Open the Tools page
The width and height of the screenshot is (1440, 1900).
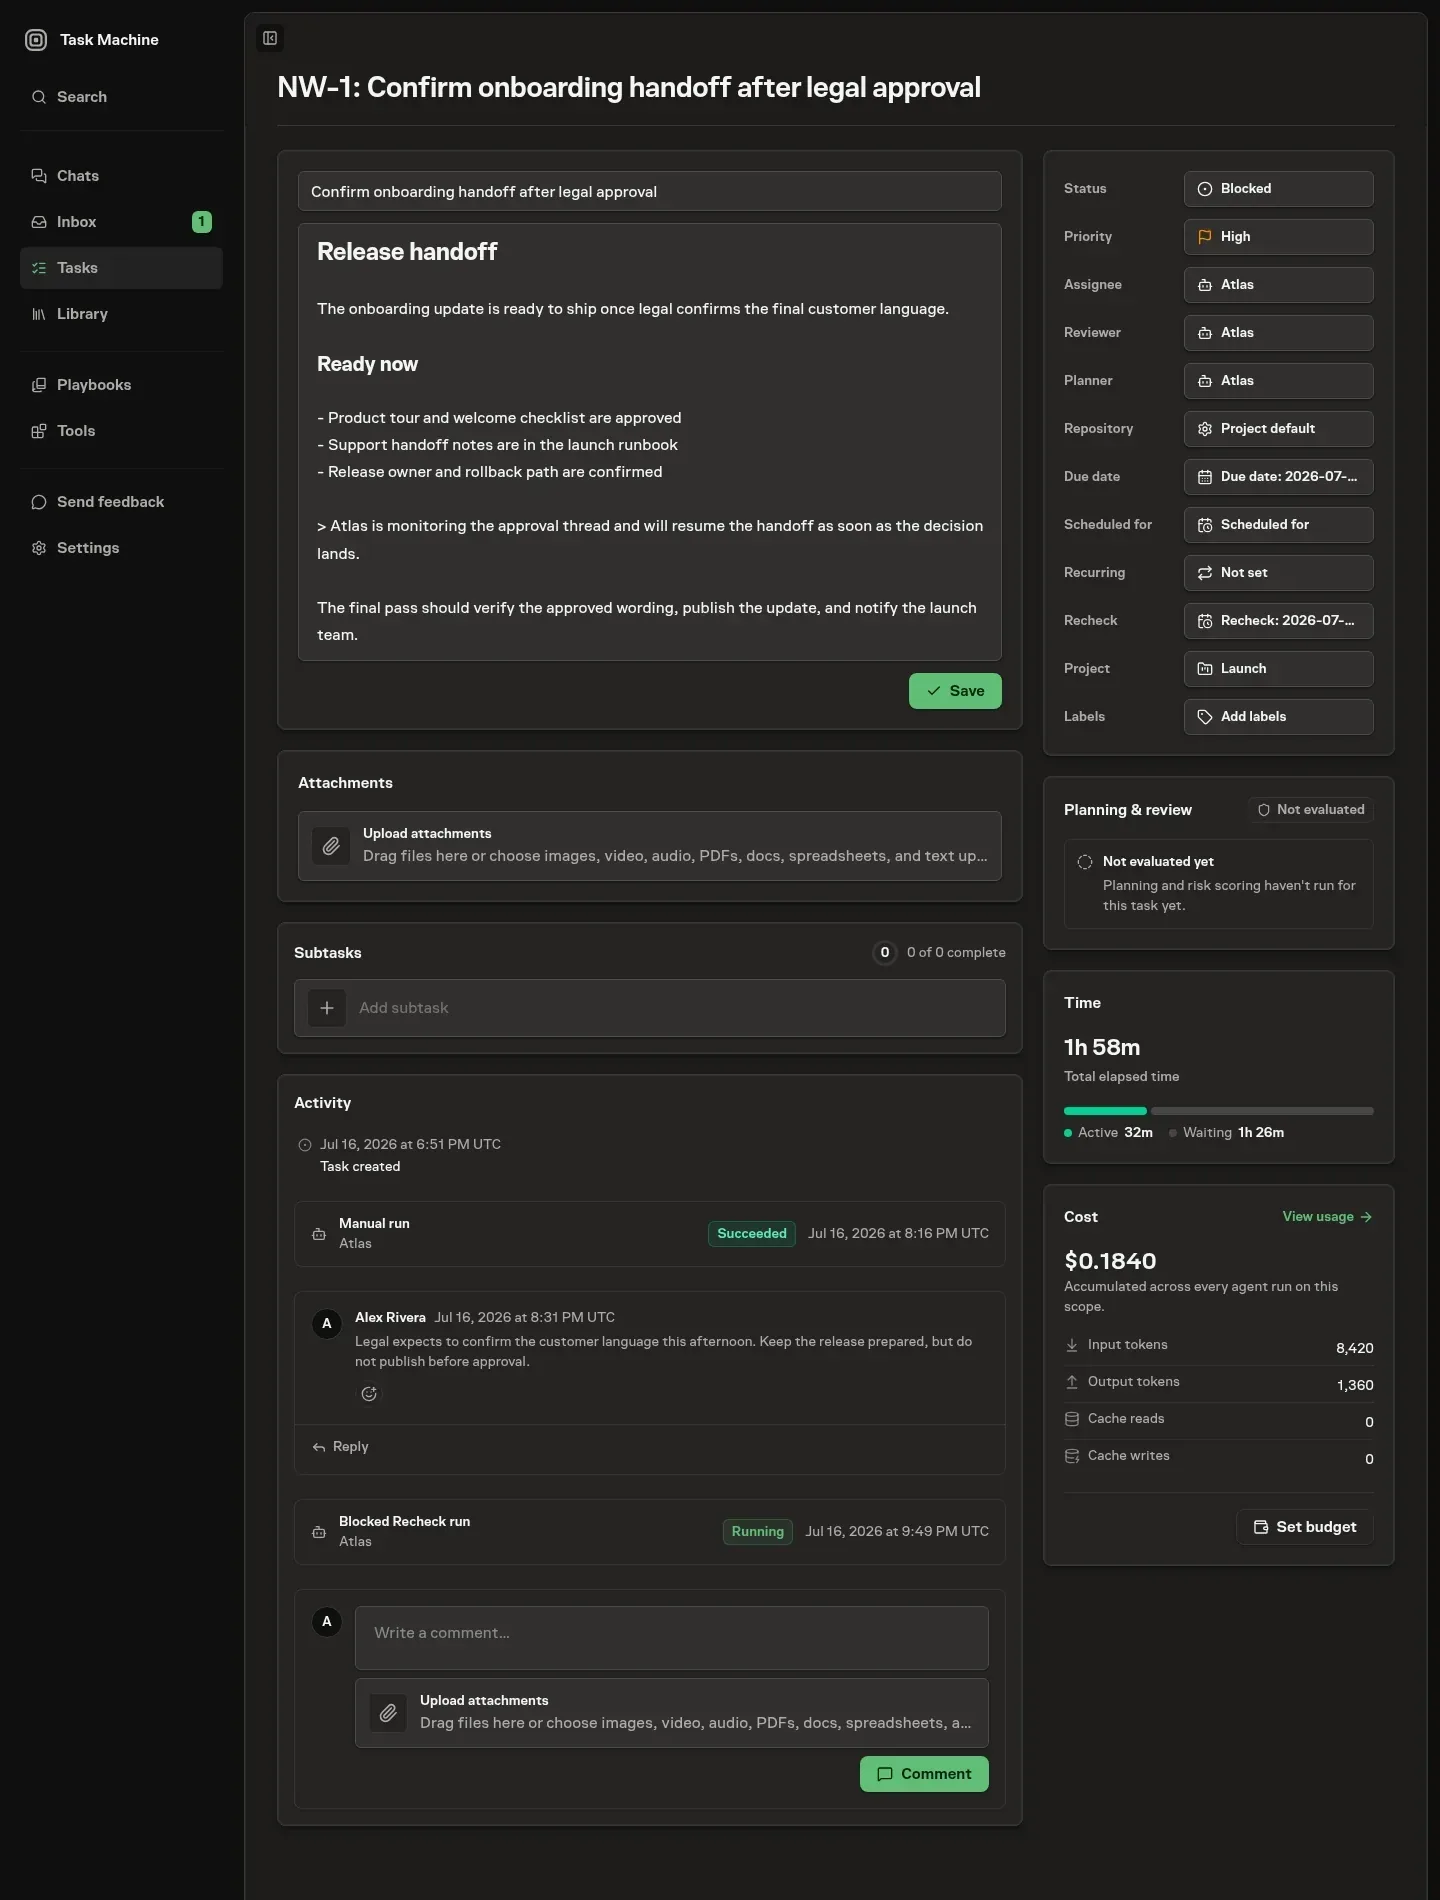121,431
